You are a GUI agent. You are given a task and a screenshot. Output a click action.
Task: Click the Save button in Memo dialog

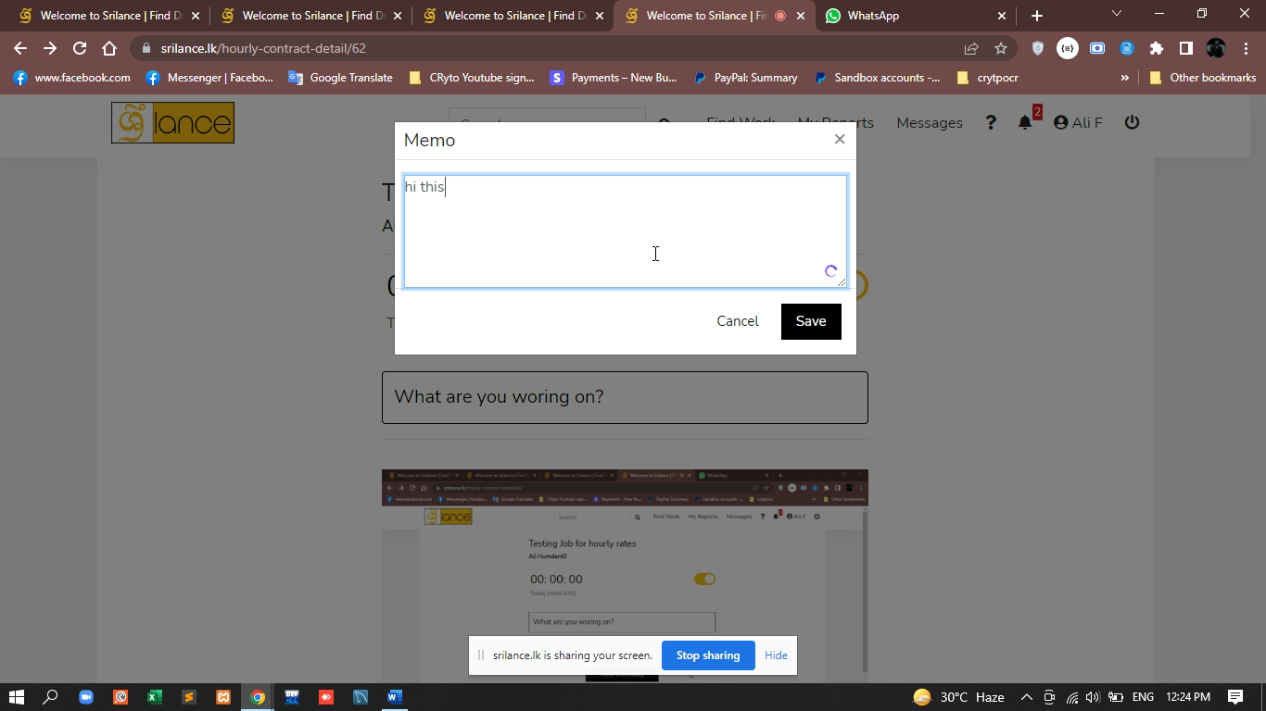810,321
